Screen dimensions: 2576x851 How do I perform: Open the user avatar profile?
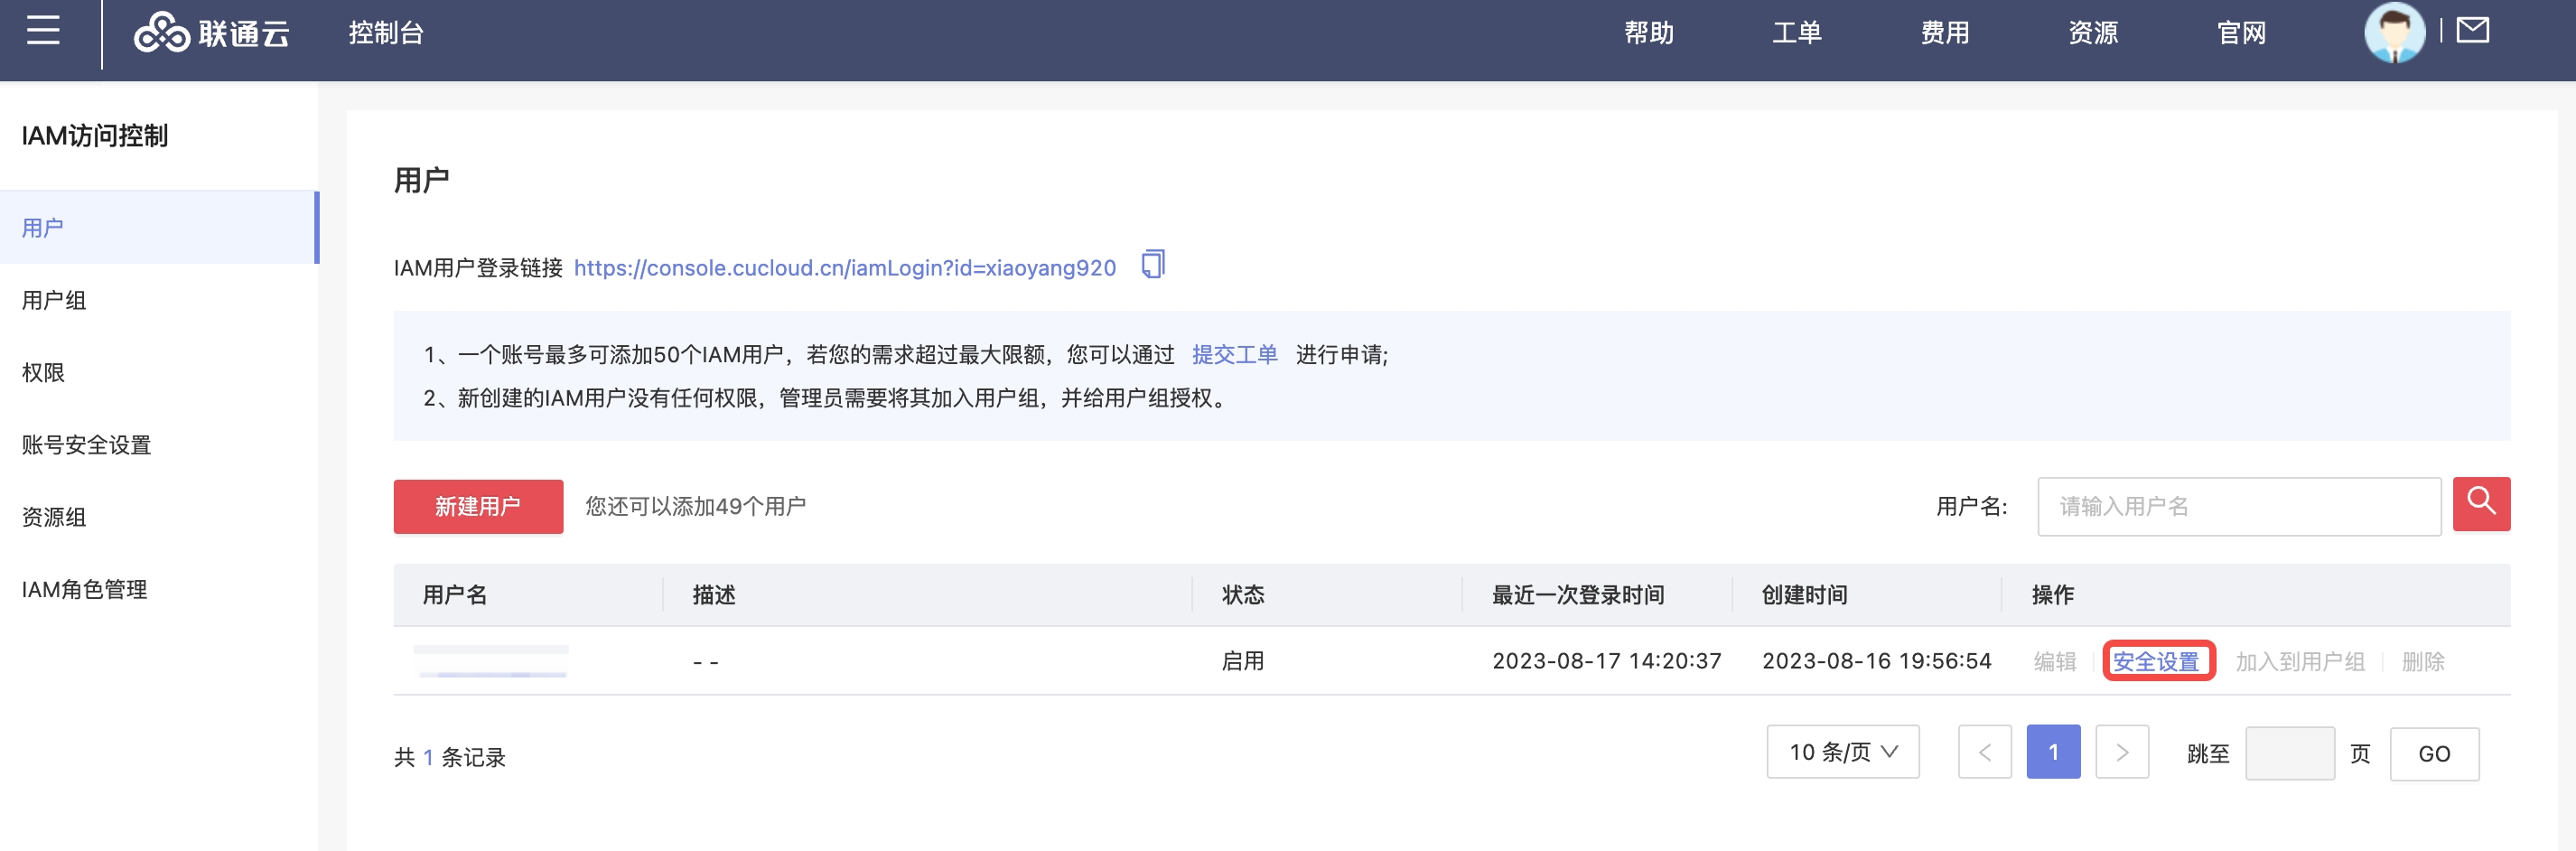point(2393,32)
